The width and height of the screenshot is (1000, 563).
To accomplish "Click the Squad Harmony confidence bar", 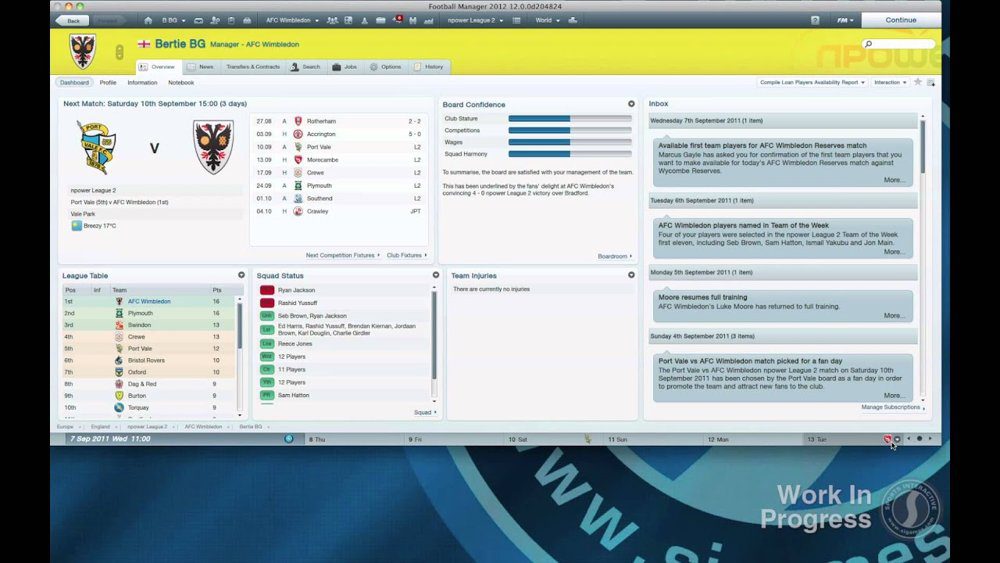I will click(570, 154).
